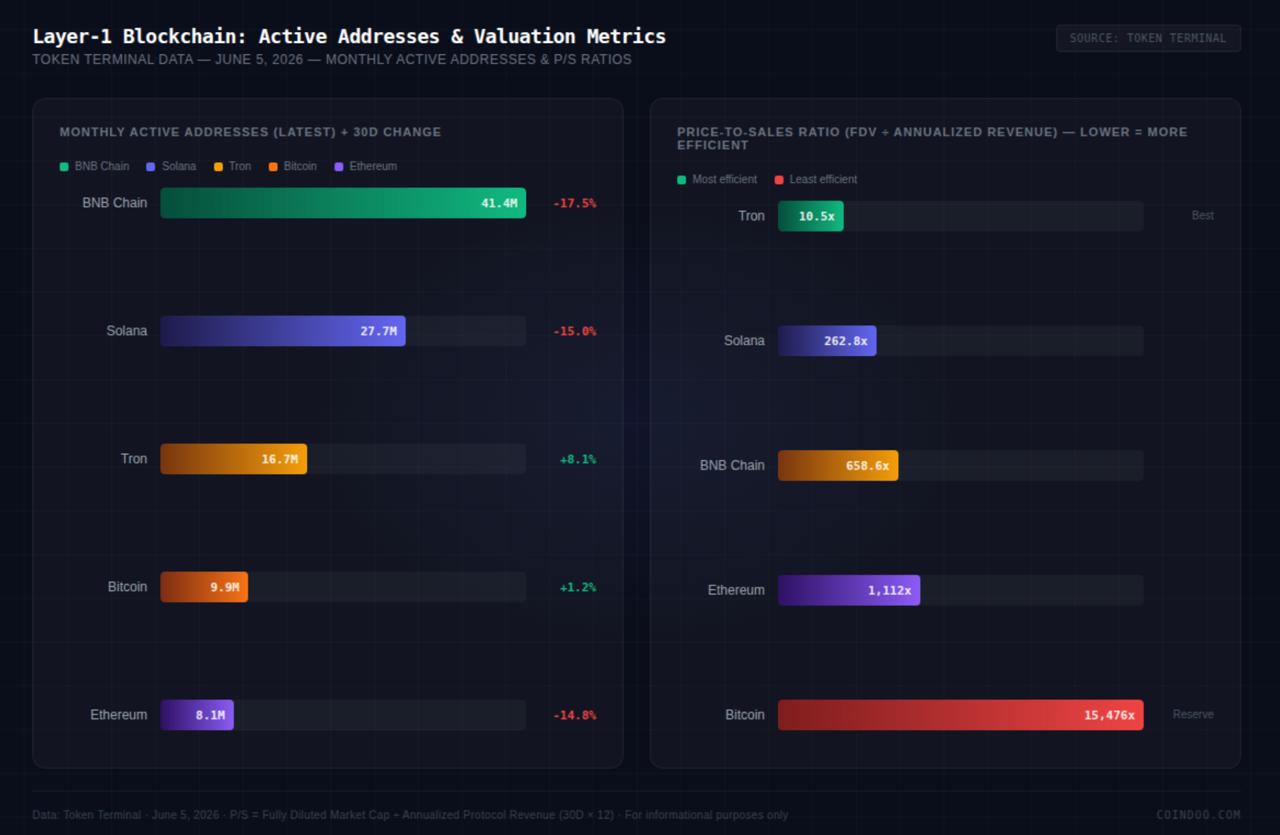The image size is (1280, 835).
Task: Click the Best tag beside Tron
Action: click(1203, 215)
